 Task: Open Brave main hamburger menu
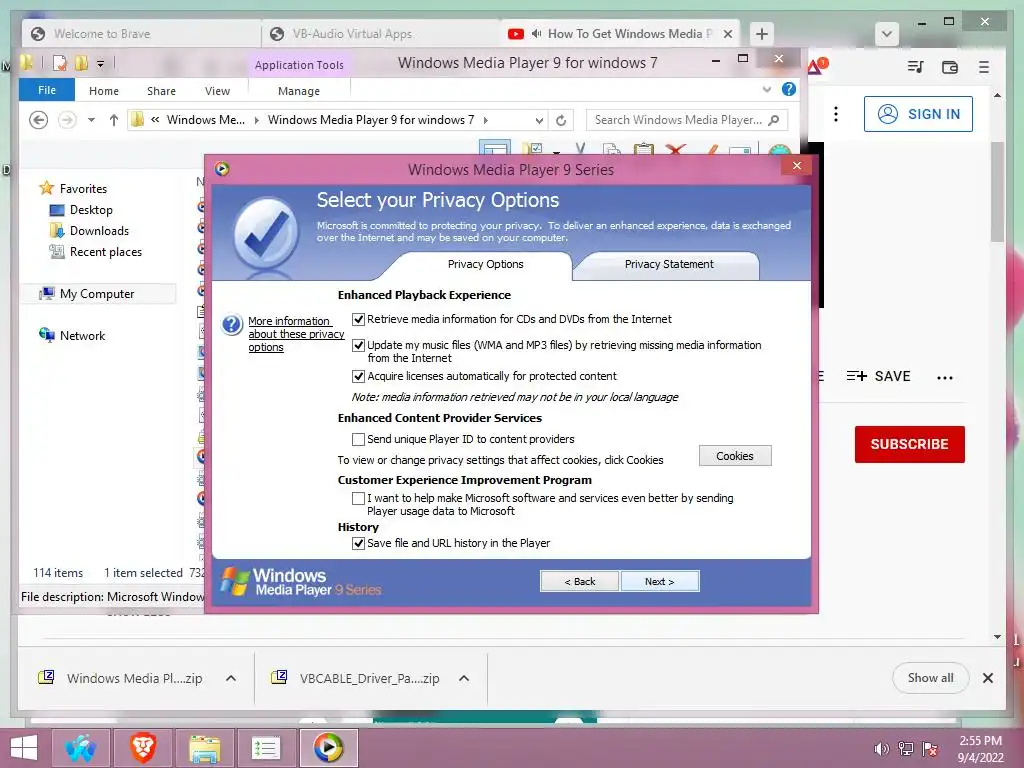point(984,67)
